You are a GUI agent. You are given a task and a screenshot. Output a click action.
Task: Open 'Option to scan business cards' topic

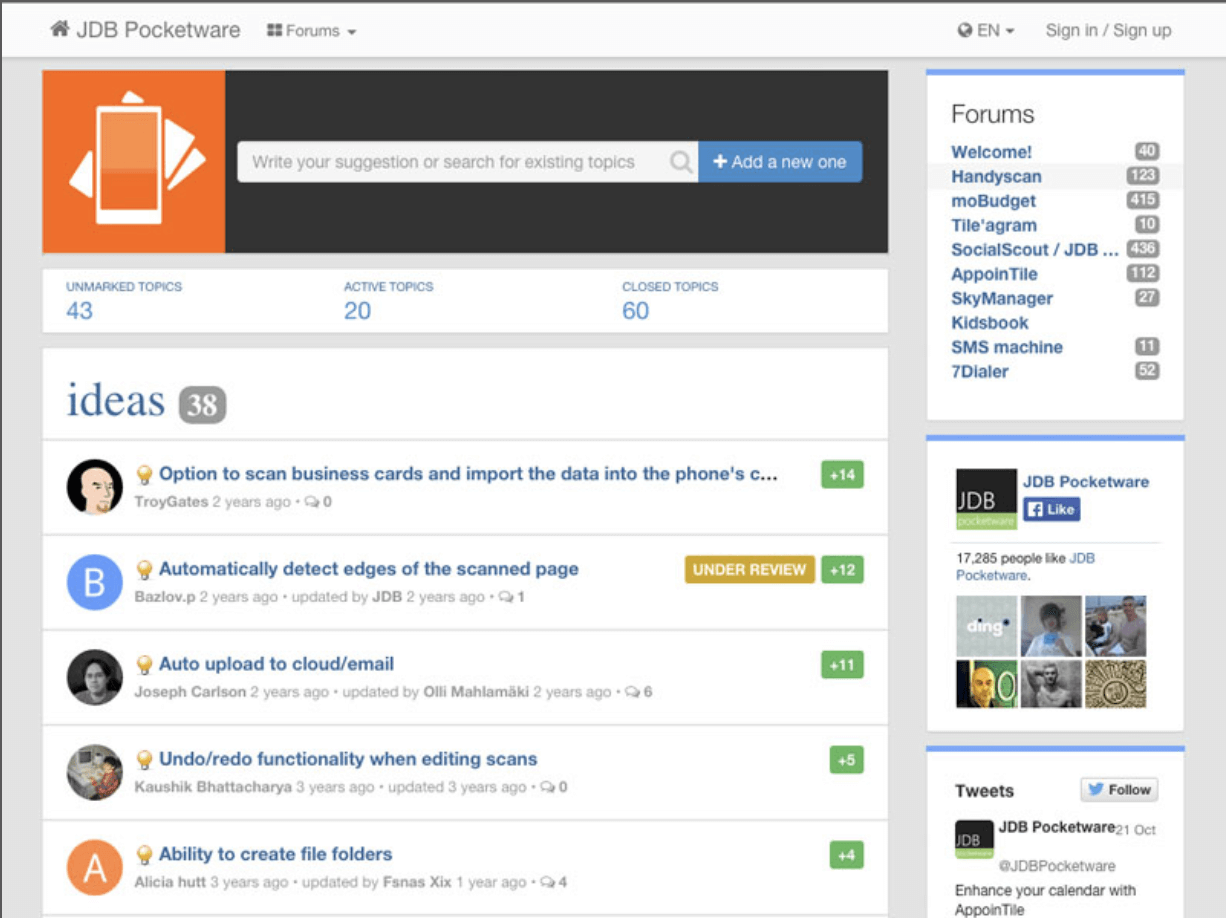tap(468, 474)
